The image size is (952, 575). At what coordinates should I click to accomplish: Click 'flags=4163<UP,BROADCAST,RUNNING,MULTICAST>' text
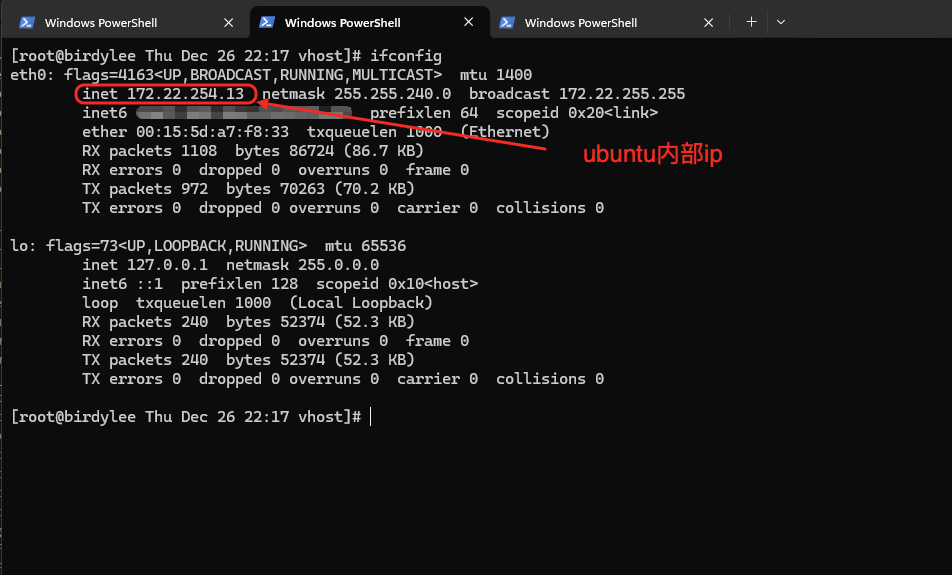(x=253, y=75)
